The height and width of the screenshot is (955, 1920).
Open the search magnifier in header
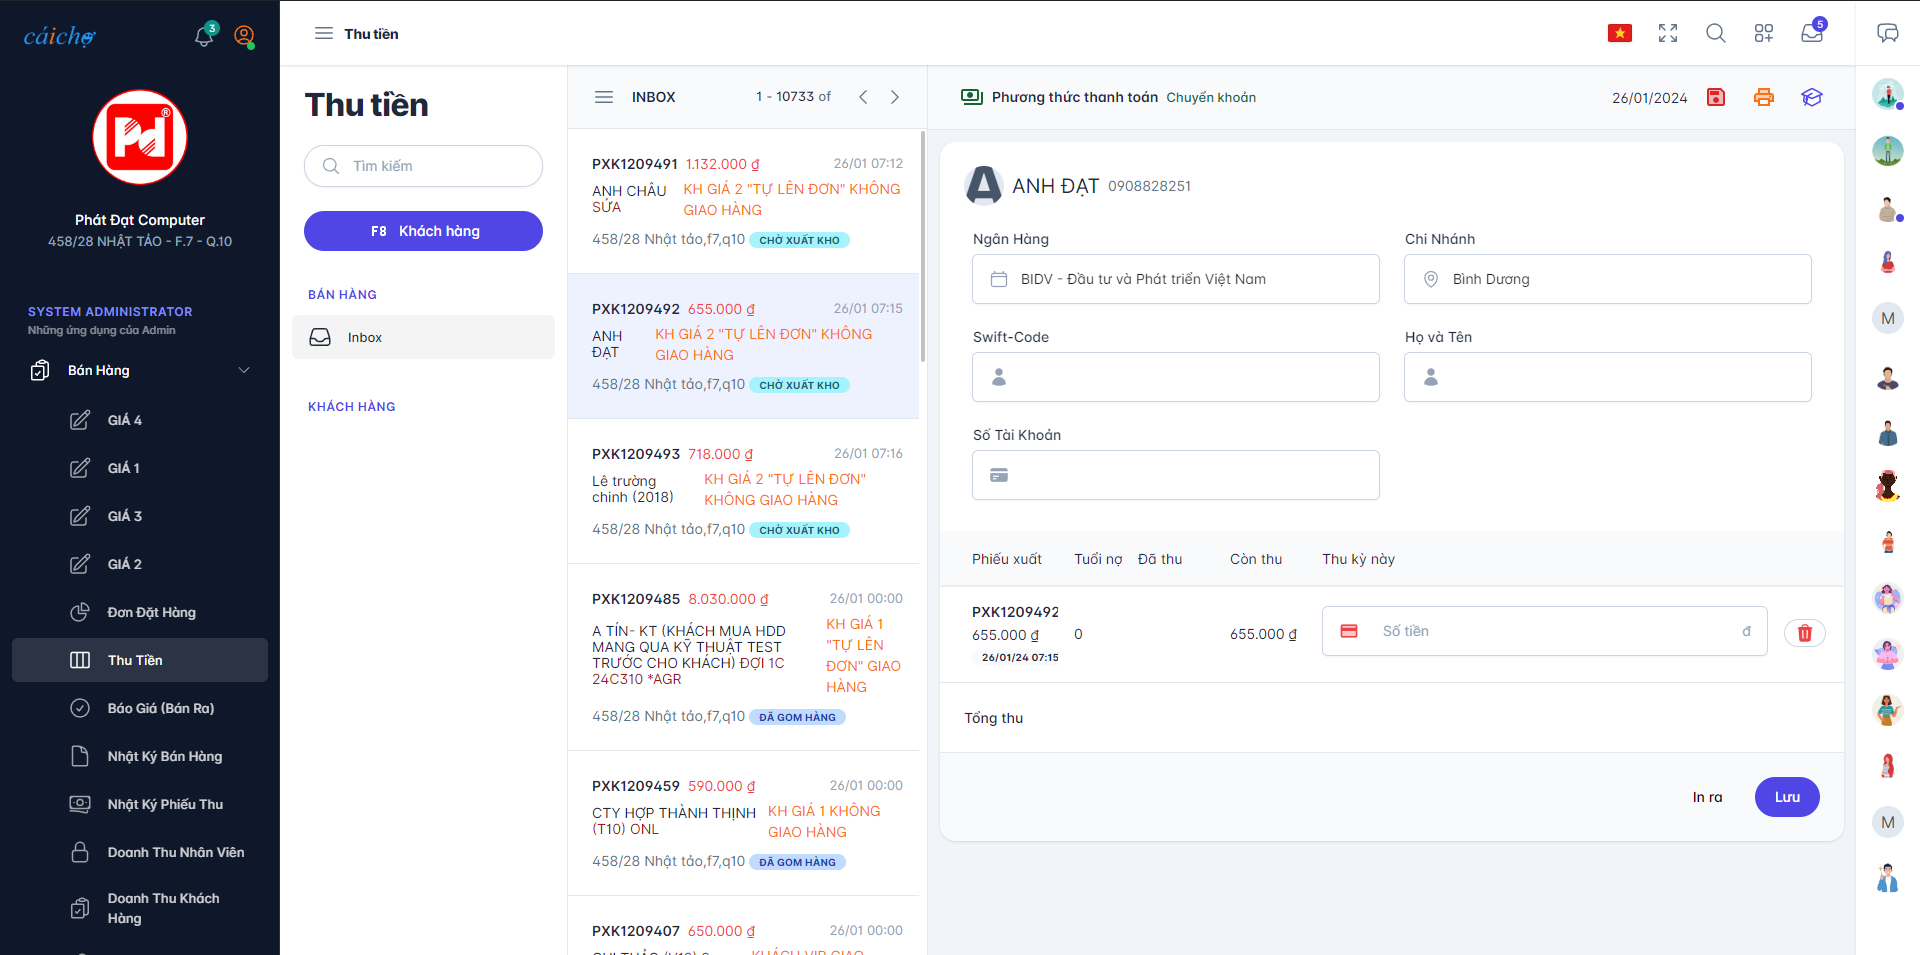(x=1716, y=33)
